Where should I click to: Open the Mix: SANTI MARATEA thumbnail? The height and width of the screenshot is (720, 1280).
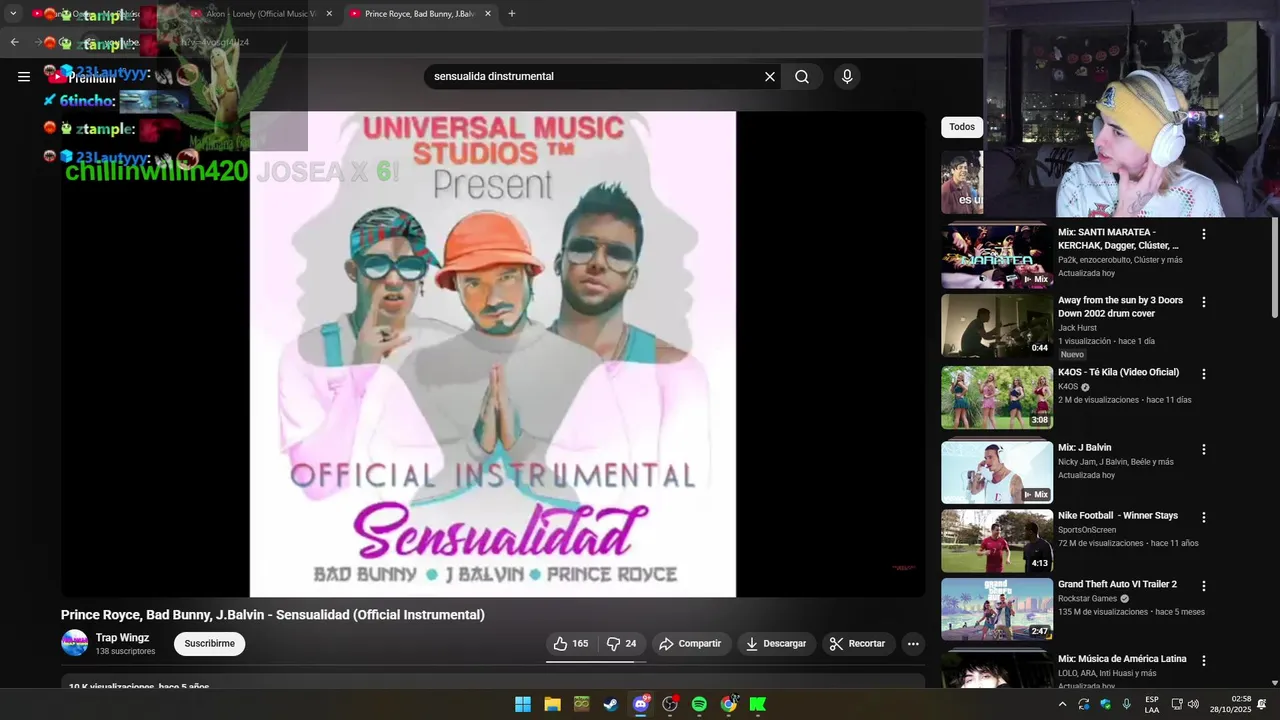997,256
